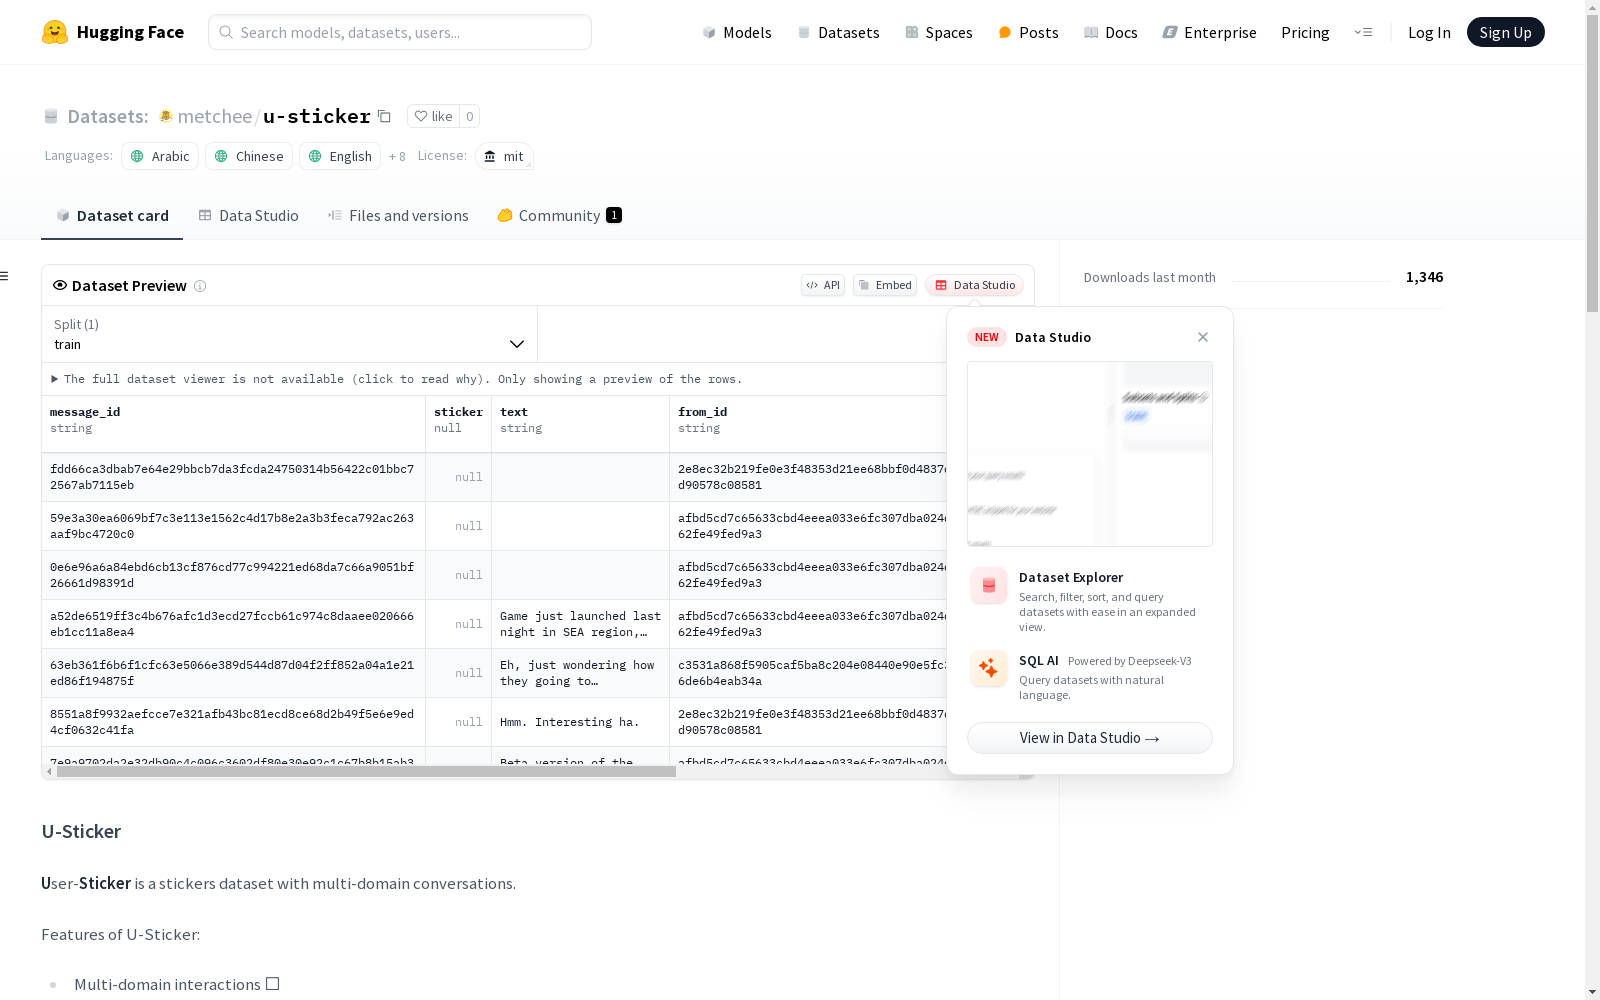This screenshot has width=1600, height=1000.
Task: Open Posts from top navigation
Action: point(1029,32)
